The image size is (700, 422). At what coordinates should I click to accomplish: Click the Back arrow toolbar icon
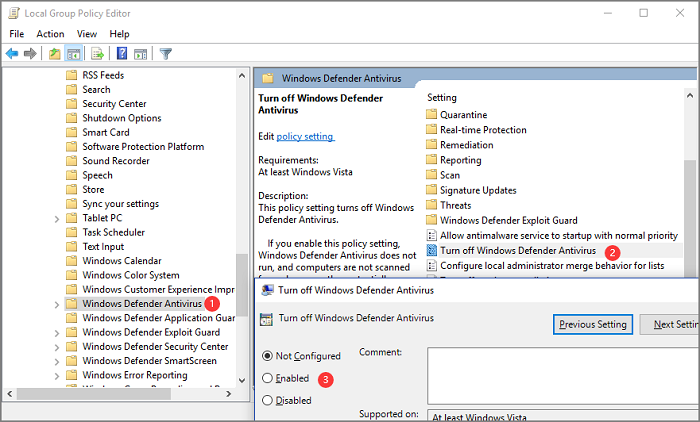12,54
